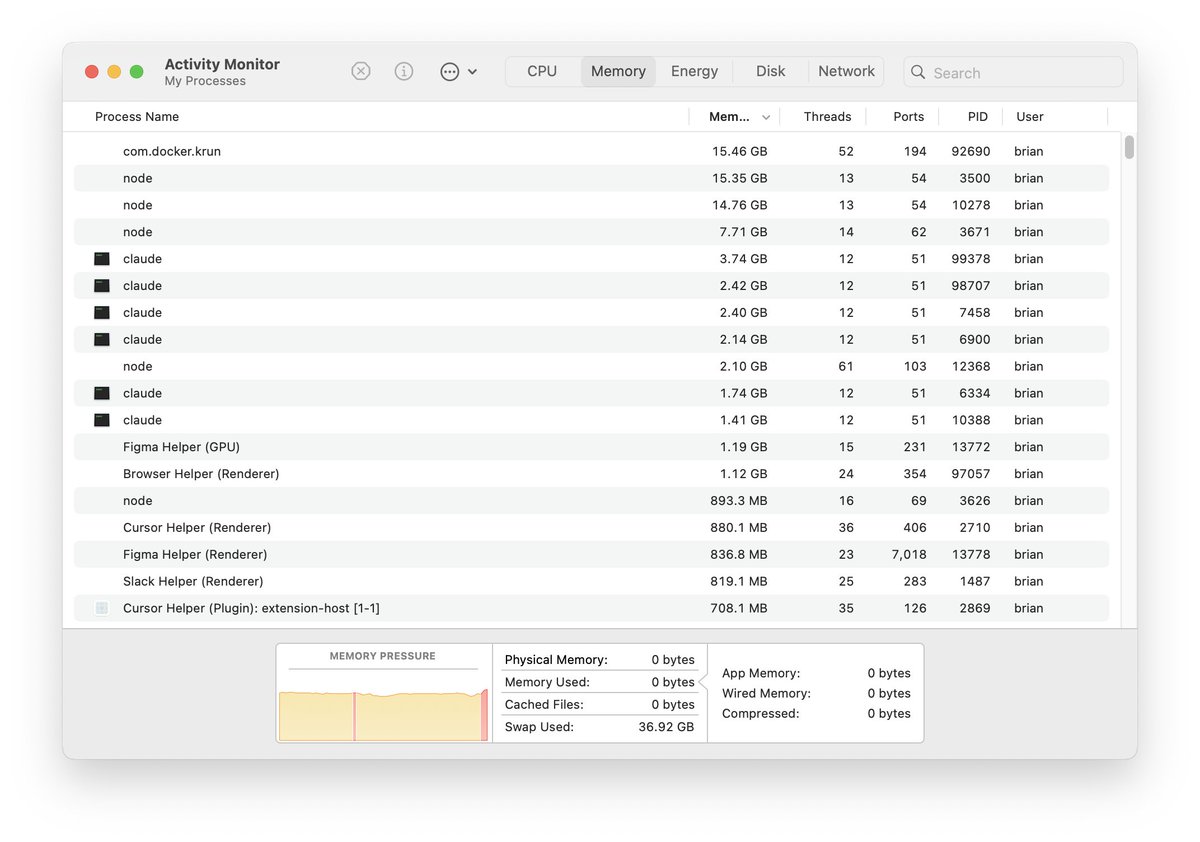Select the com.docker.krun process row
Screen dimensions: 1200x842
591,151
